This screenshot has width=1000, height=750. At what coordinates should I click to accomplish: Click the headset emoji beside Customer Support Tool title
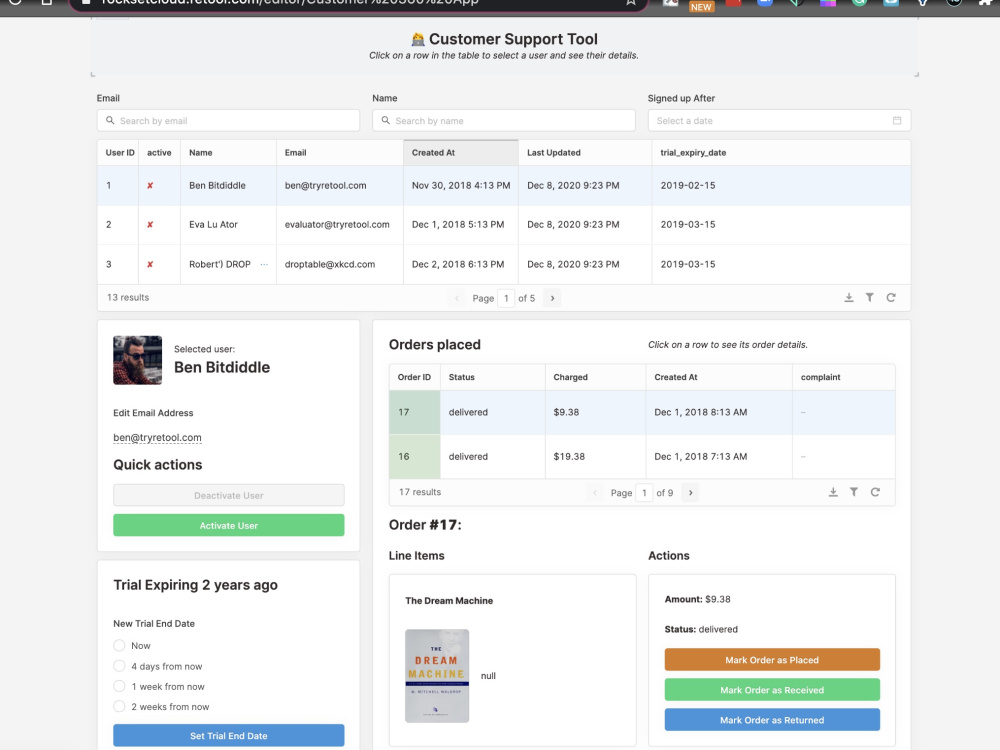click(418, 40)
